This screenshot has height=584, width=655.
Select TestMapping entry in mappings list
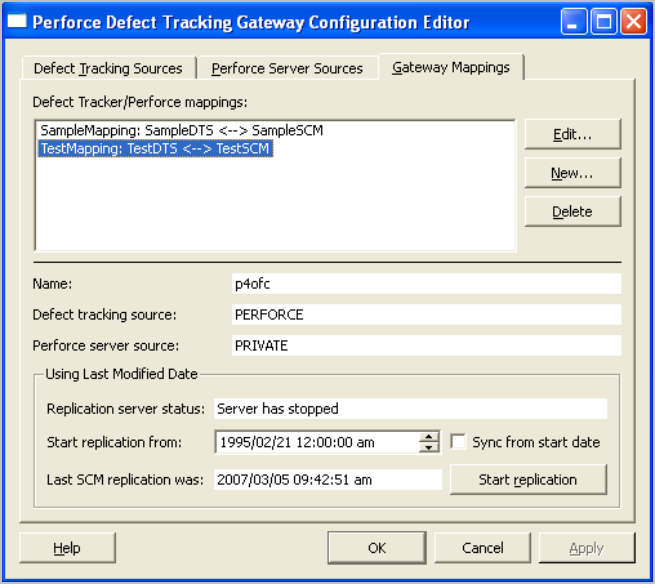pyautogui.click(x=155, y=149)
